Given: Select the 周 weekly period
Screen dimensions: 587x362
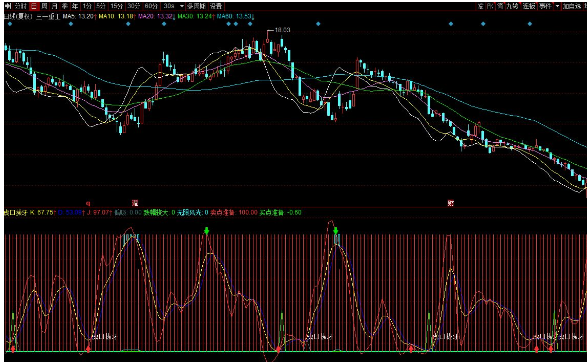Looking at the screenshot, I should [45, 6].
